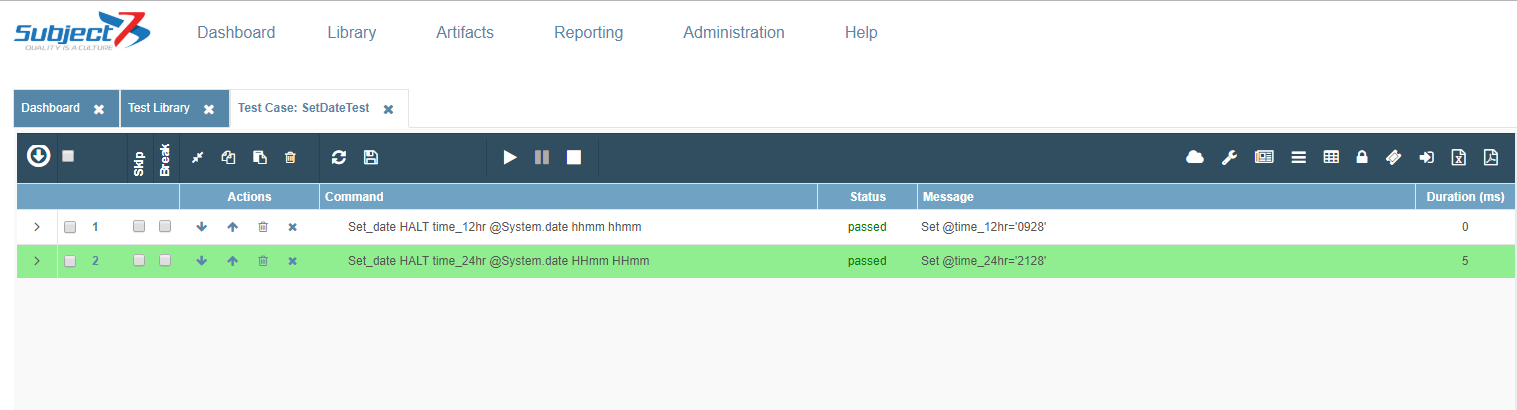This screenshot has height=410, width=1517.
Task: Open the wrench settings tool
Action: coord(1230,157)
